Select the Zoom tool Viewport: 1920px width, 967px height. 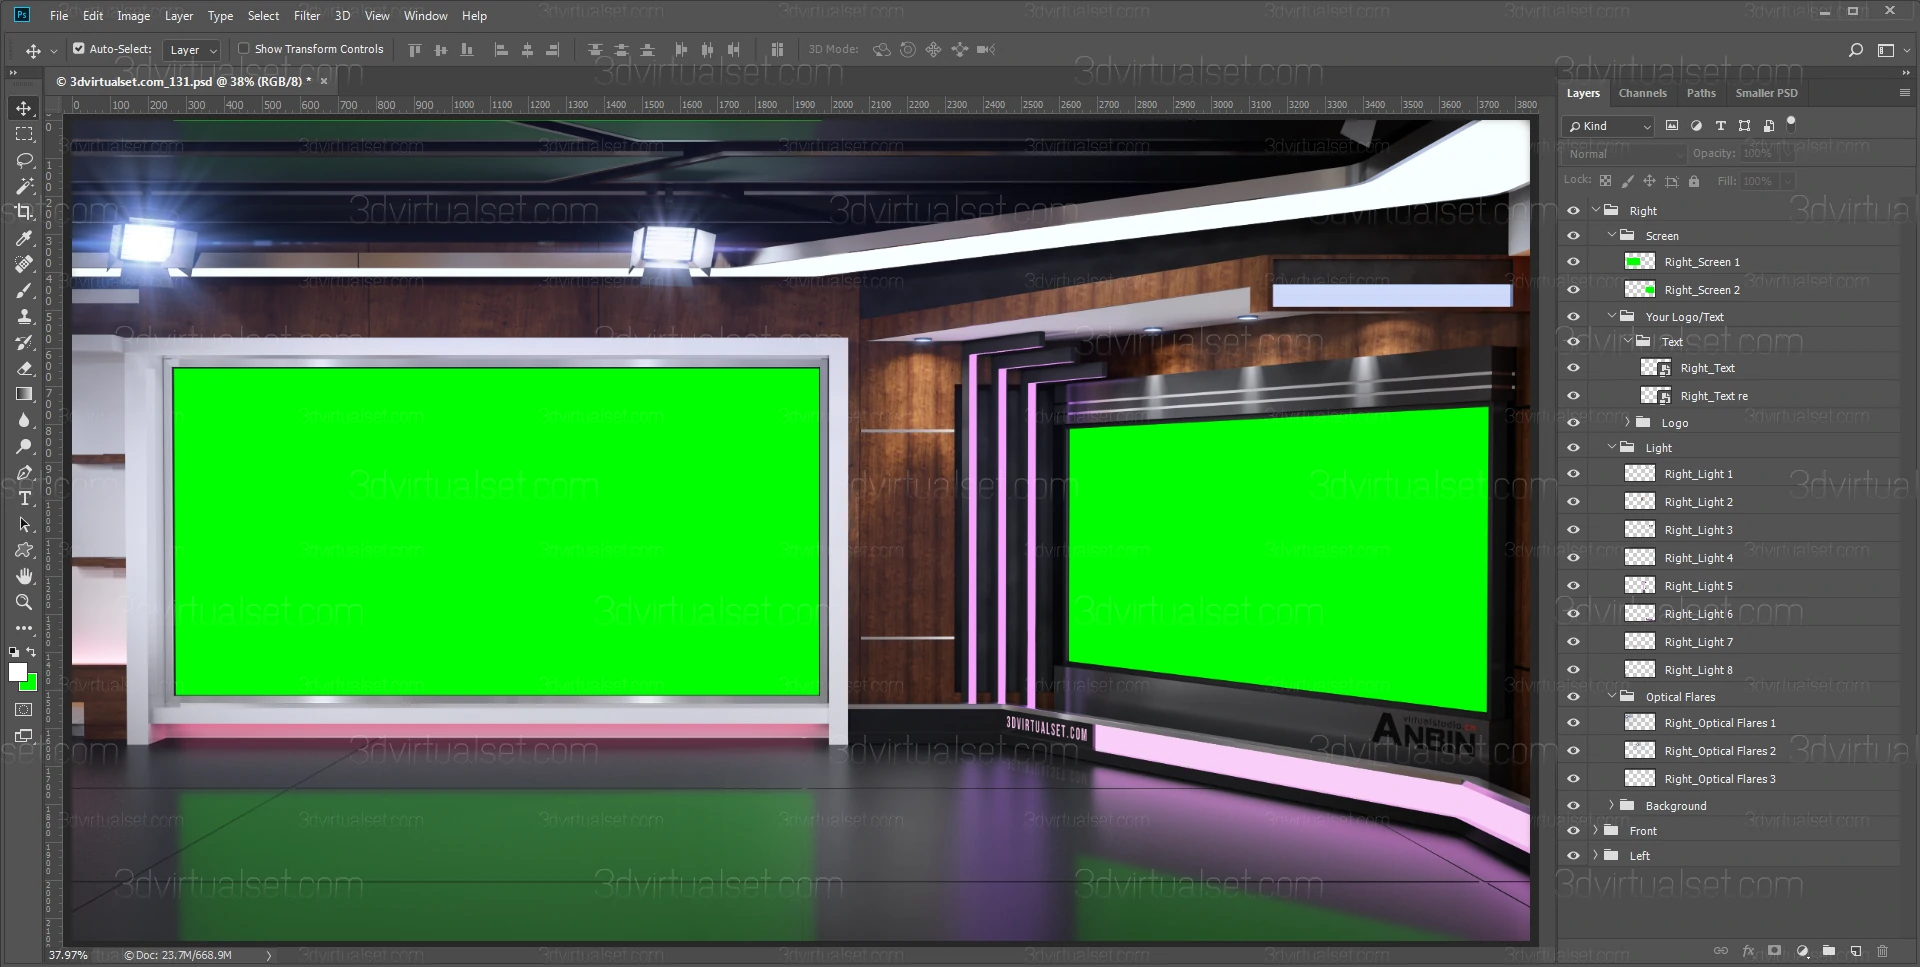(x=24, y=602)
